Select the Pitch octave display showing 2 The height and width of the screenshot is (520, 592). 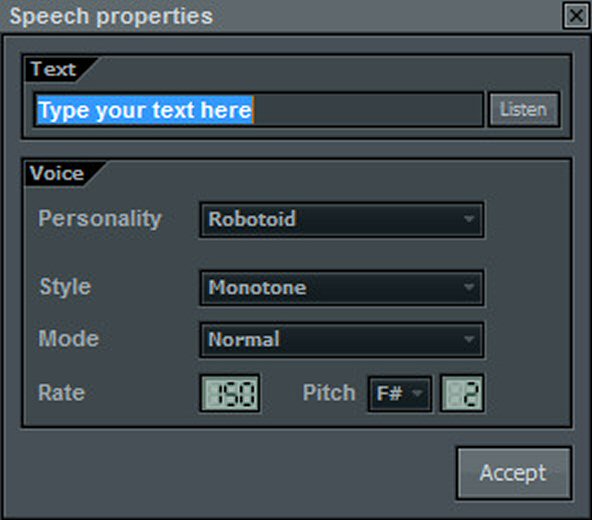[462, 393]
